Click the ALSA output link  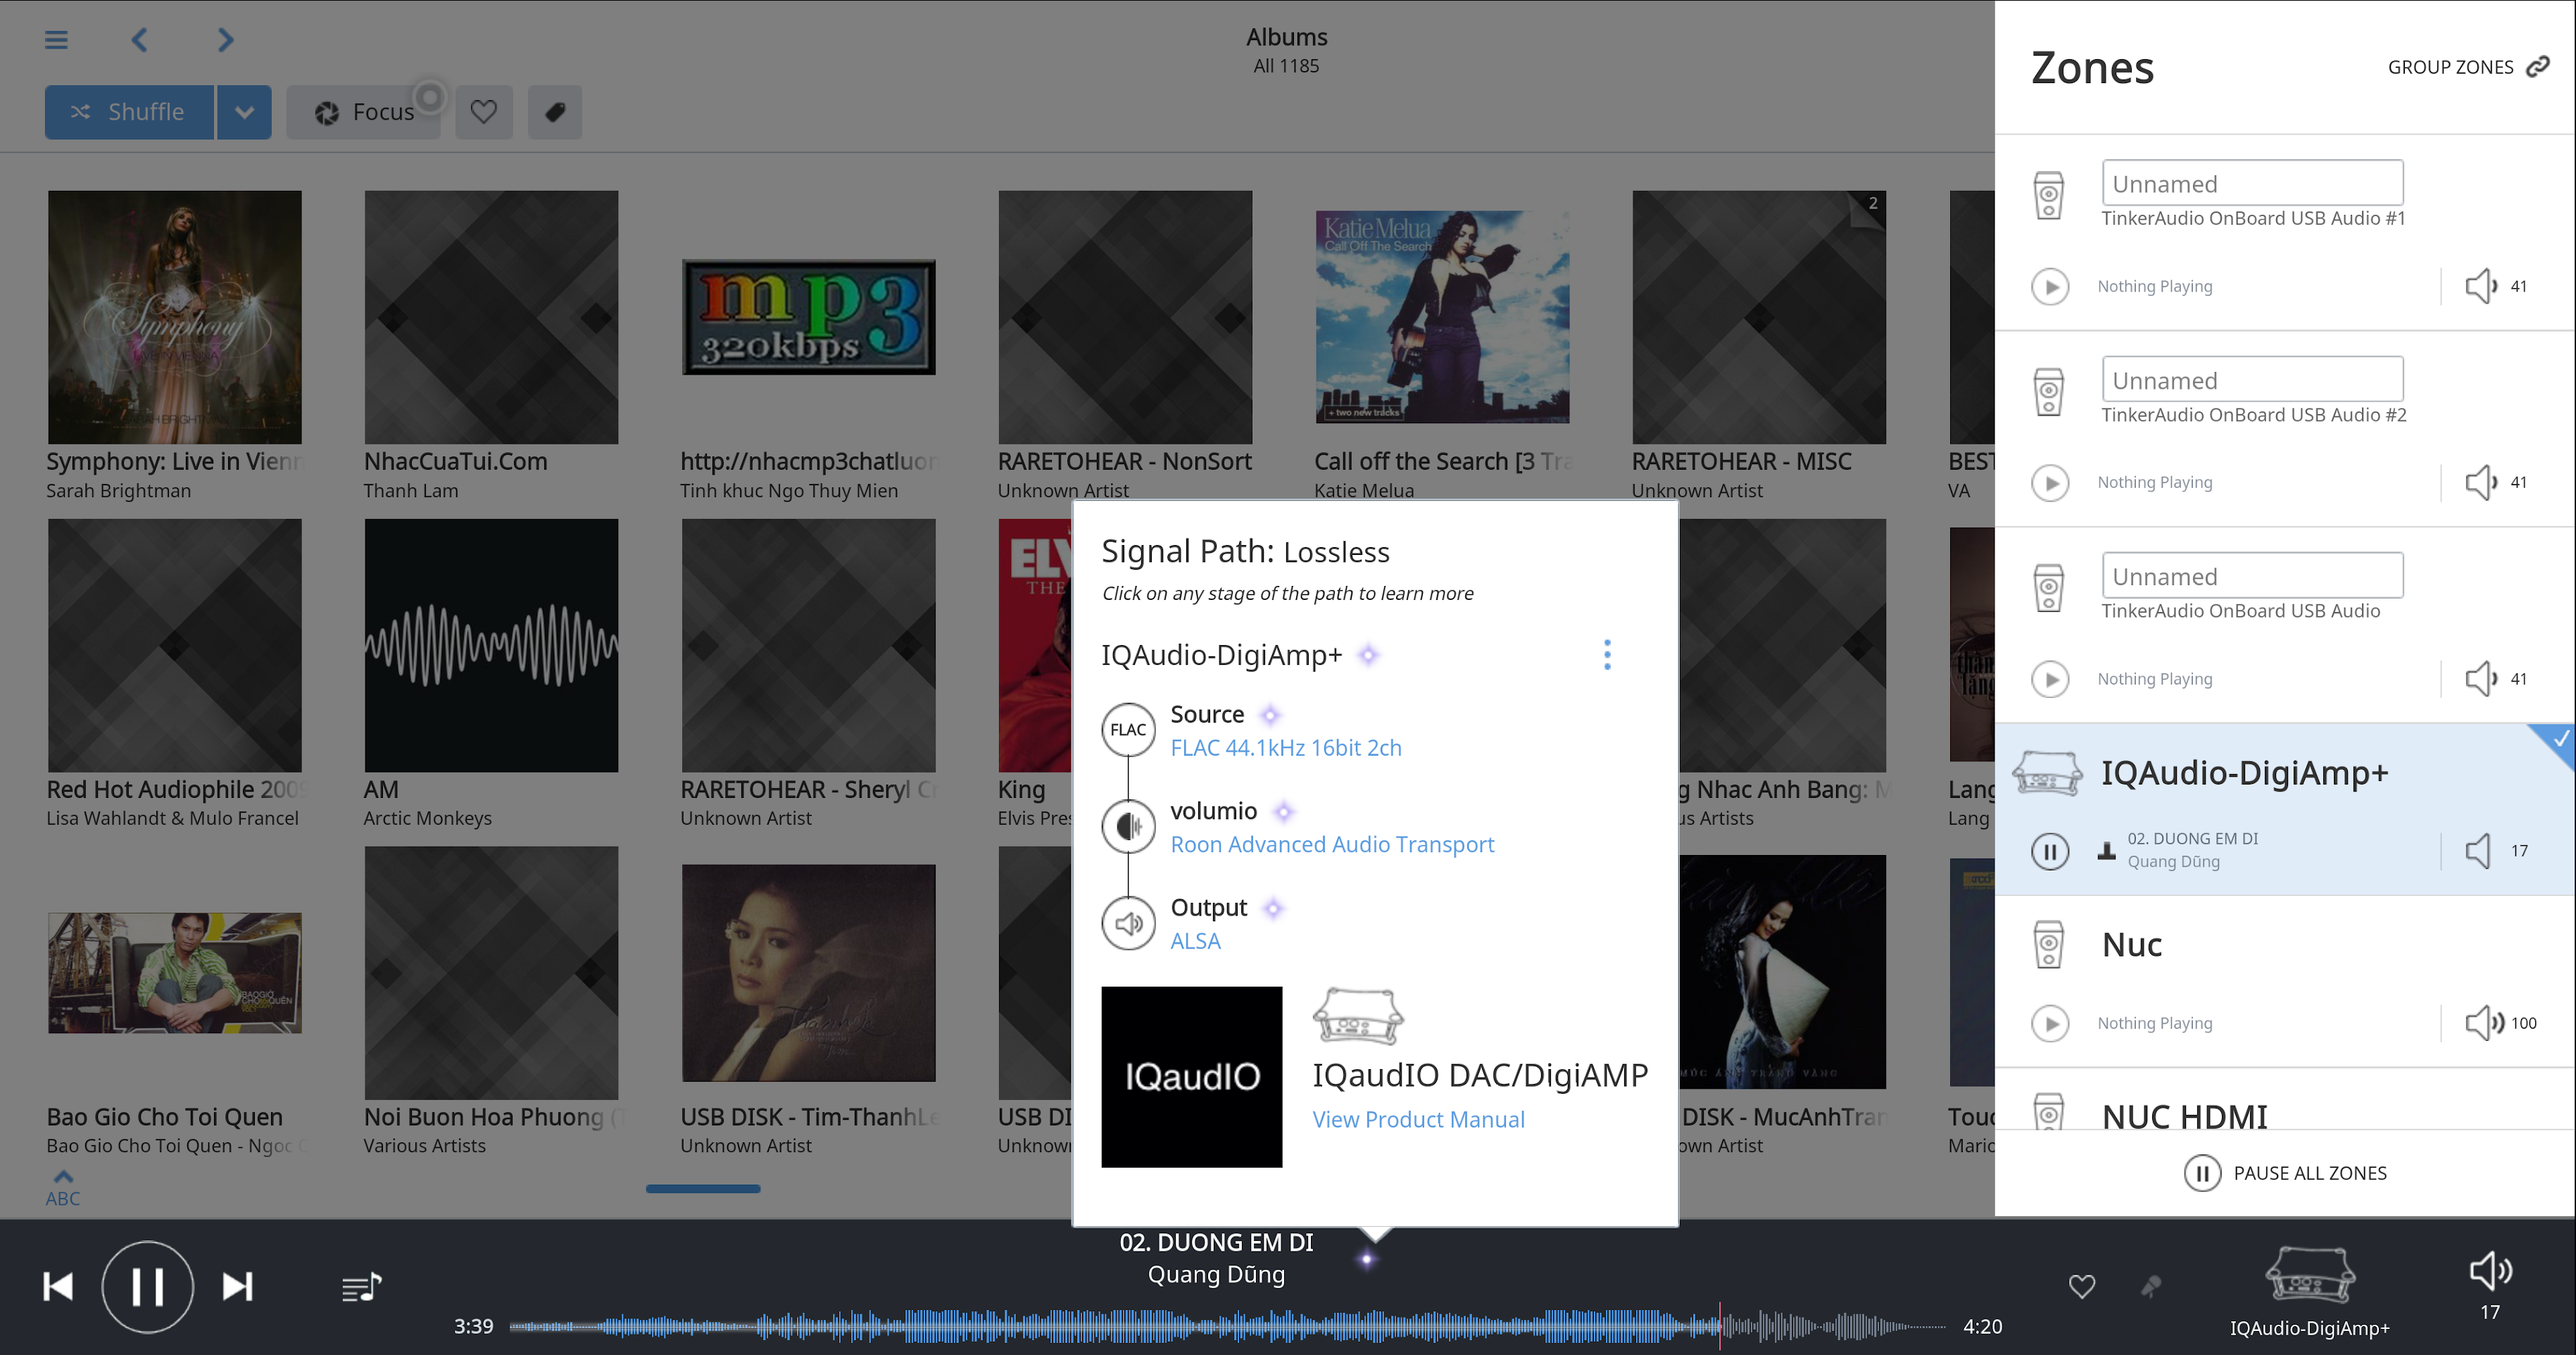coord(1195,941)
